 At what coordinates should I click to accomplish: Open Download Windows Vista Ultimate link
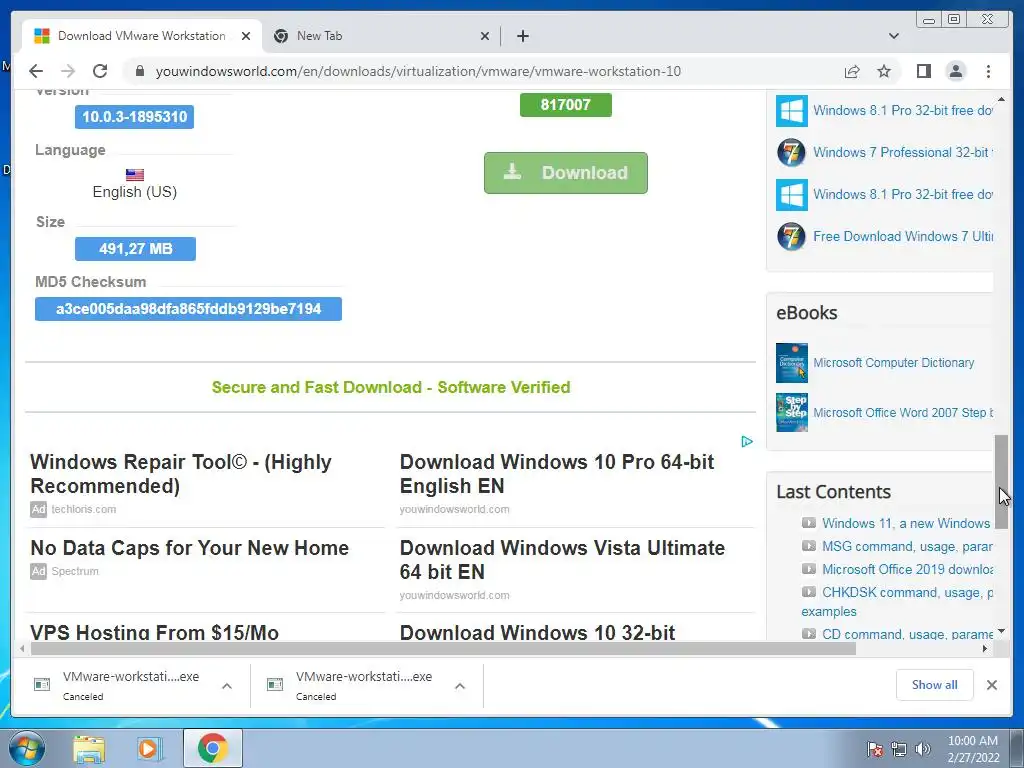562,560
